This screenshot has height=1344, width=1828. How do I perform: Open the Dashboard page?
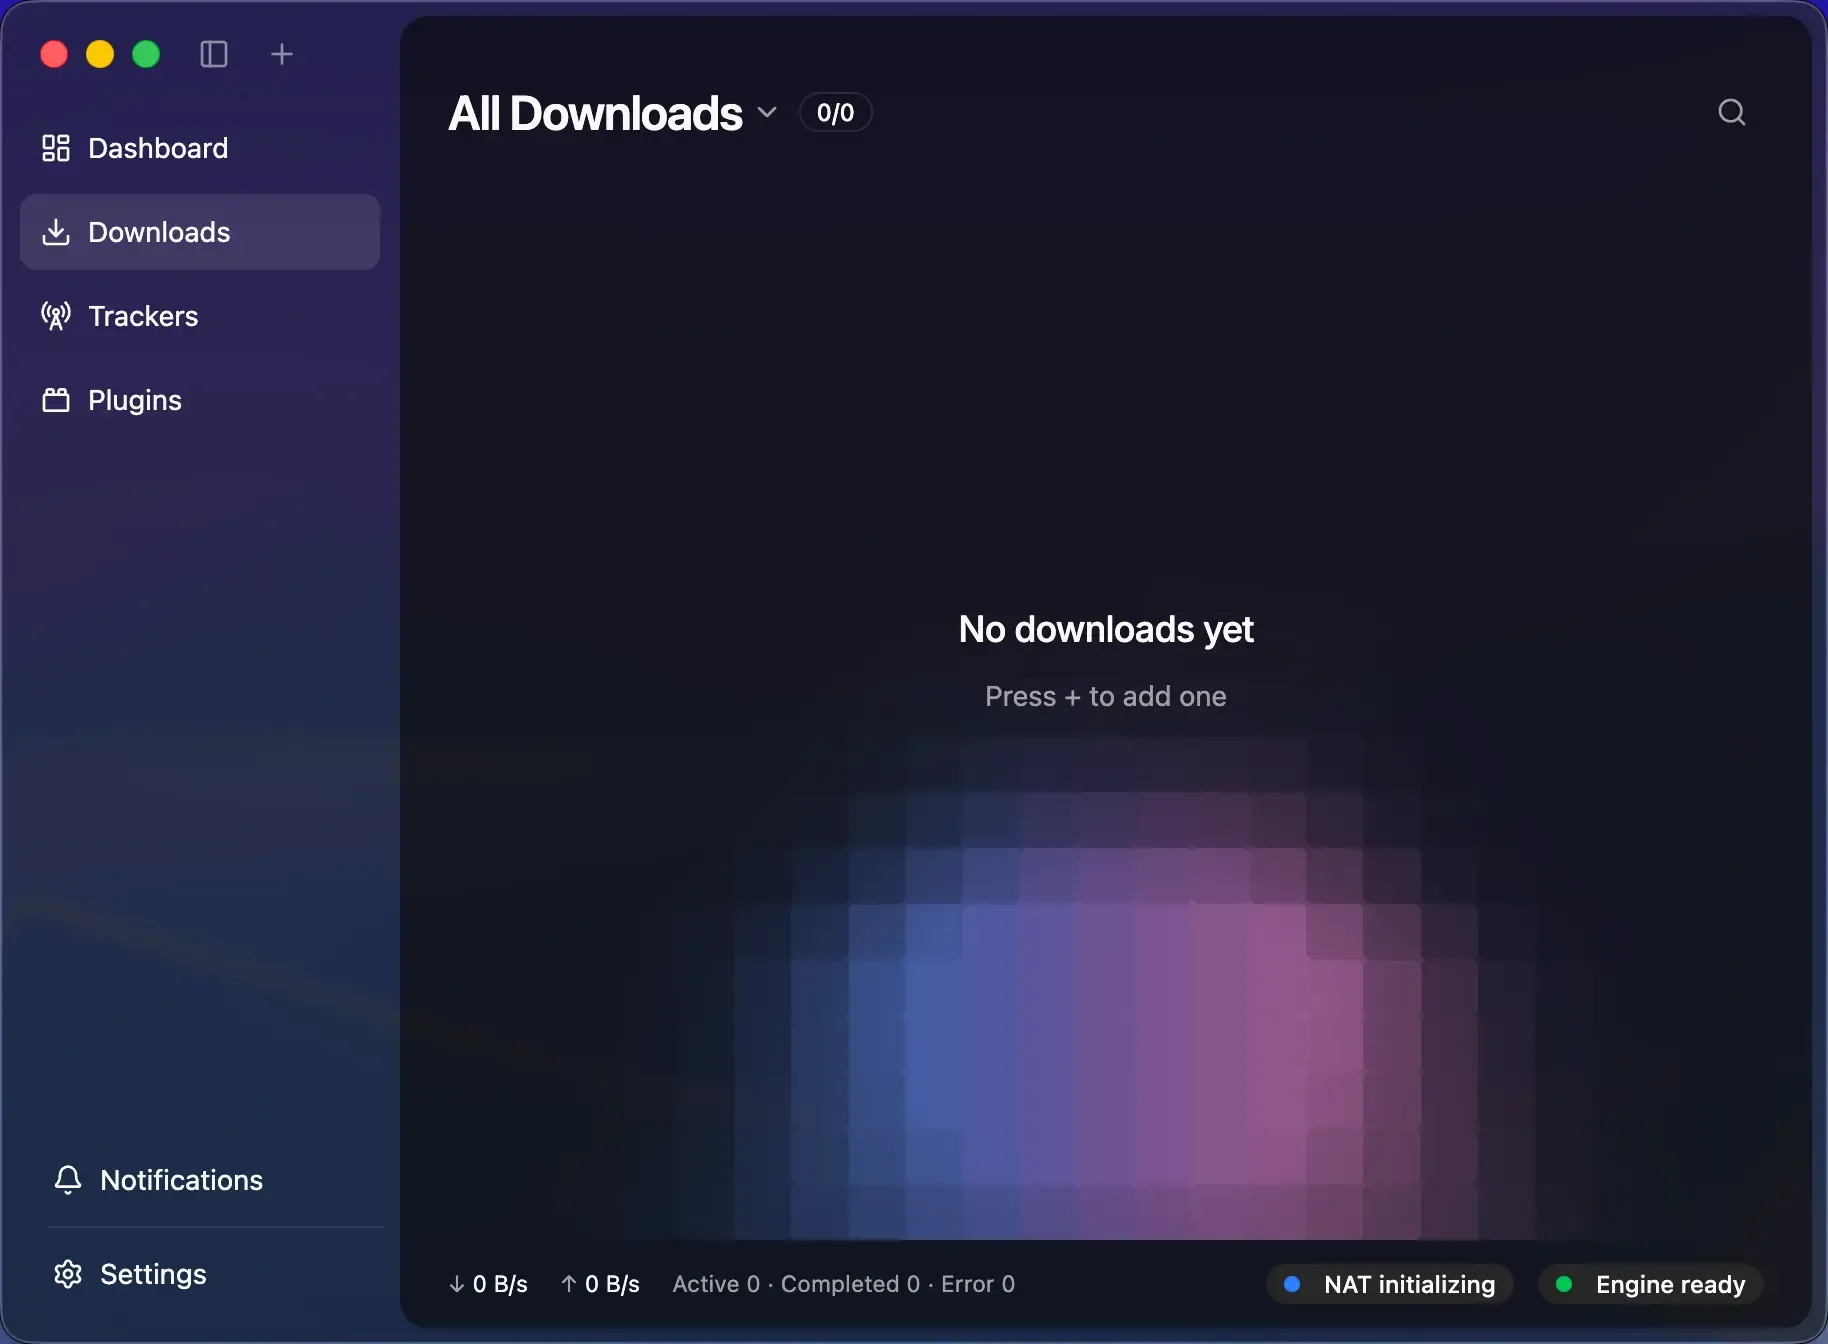coord(200,148)
